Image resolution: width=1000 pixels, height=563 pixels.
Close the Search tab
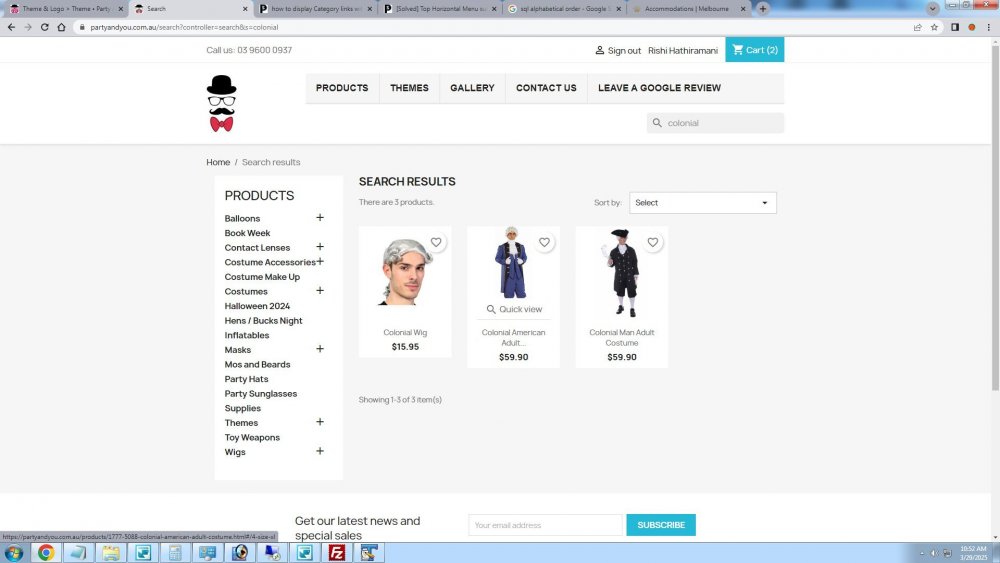click(245, 9)
